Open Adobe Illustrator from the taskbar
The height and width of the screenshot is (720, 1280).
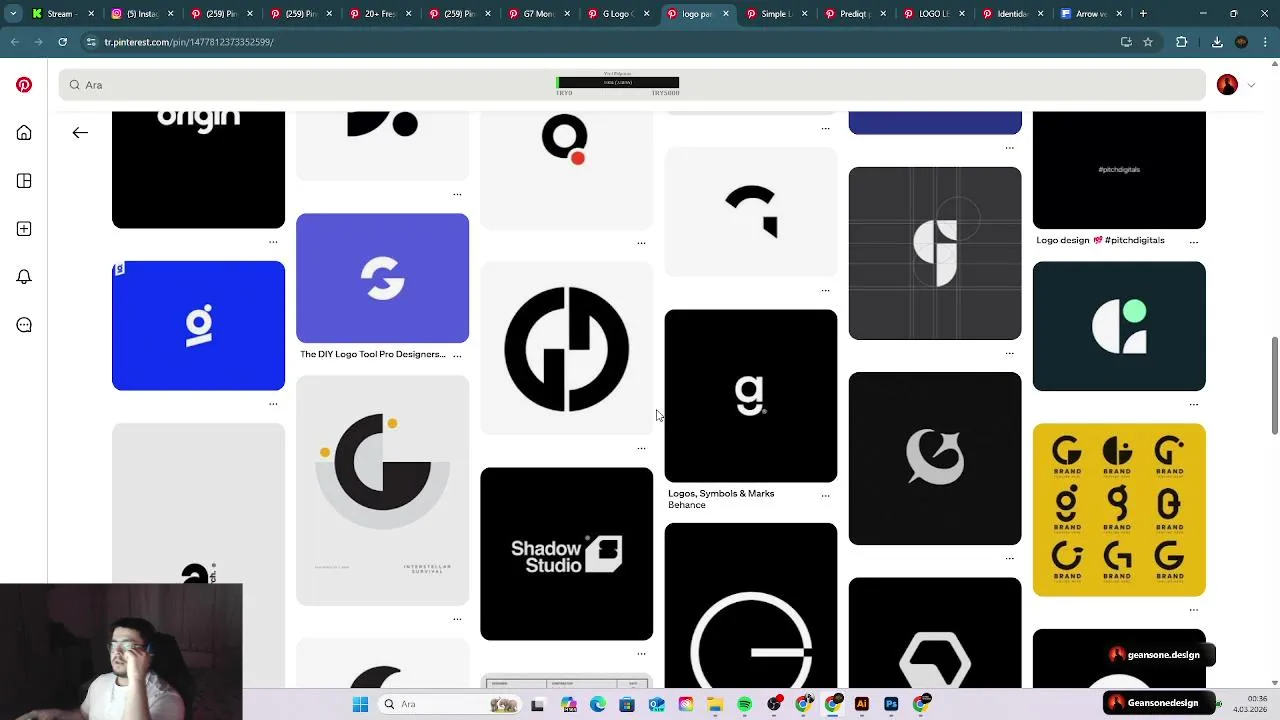pyautogui.click(x=861, y=704)
